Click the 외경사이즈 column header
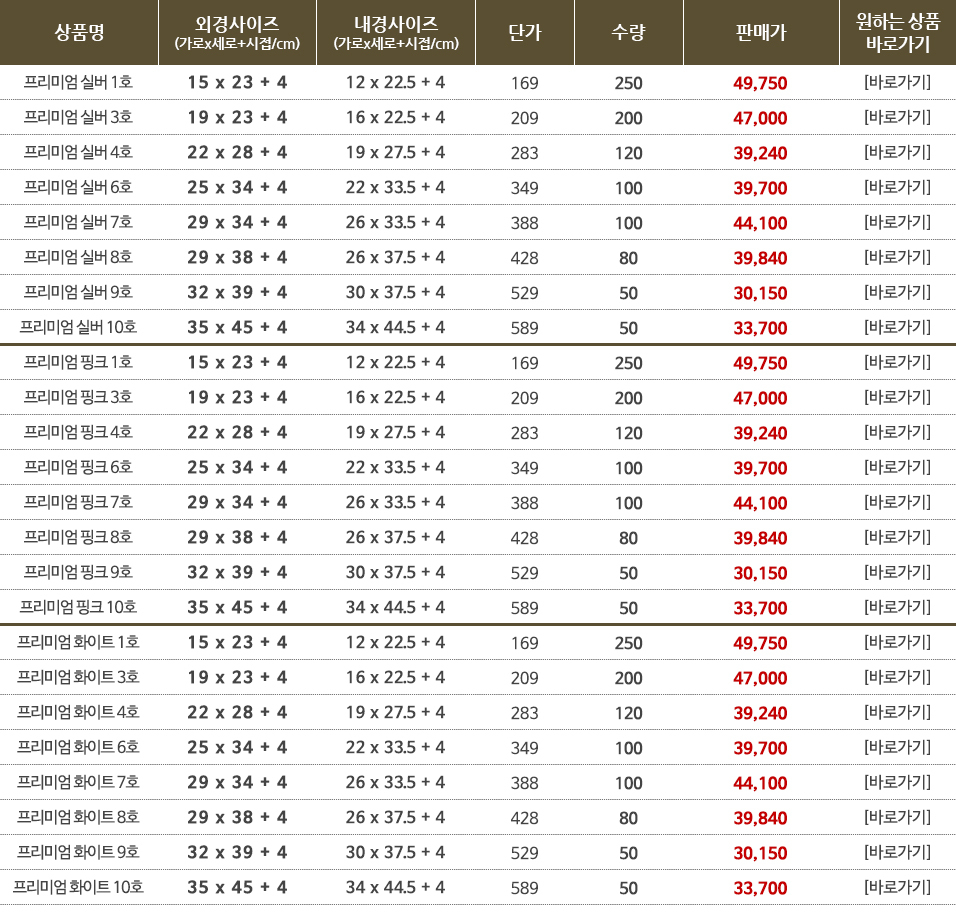This screenshot has height=922, width=956. click(x=237, y=33)
